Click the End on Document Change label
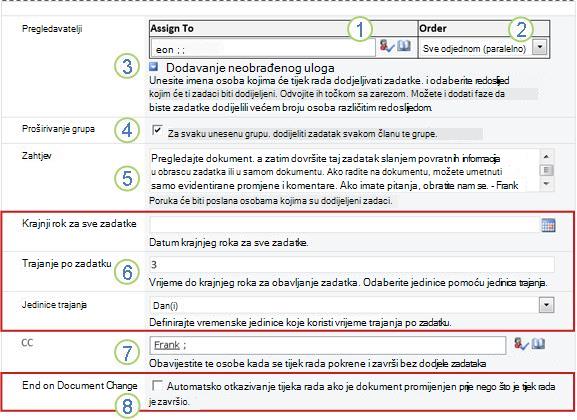This screenshot has height=420, width=577. 79,385
